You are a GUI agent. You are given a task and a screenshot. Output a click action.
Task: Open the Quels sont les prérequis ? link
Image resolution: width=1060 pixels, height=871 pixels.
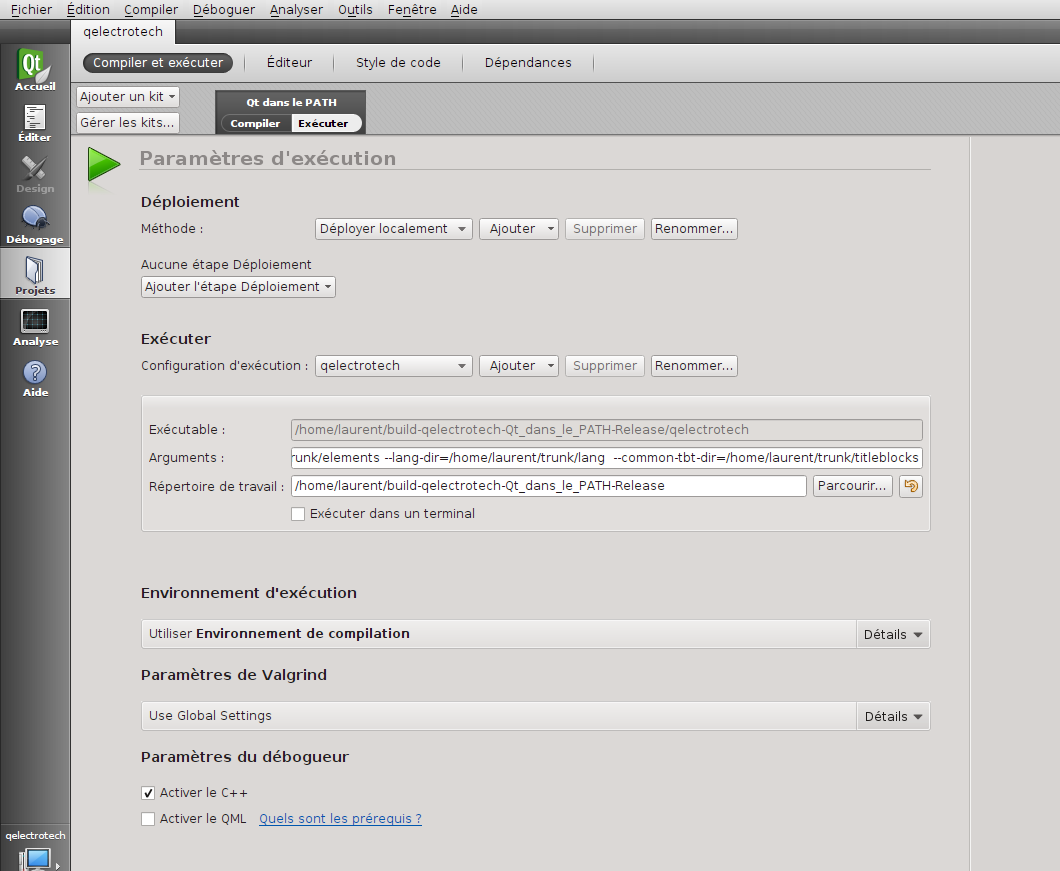[x=340, y=818]
